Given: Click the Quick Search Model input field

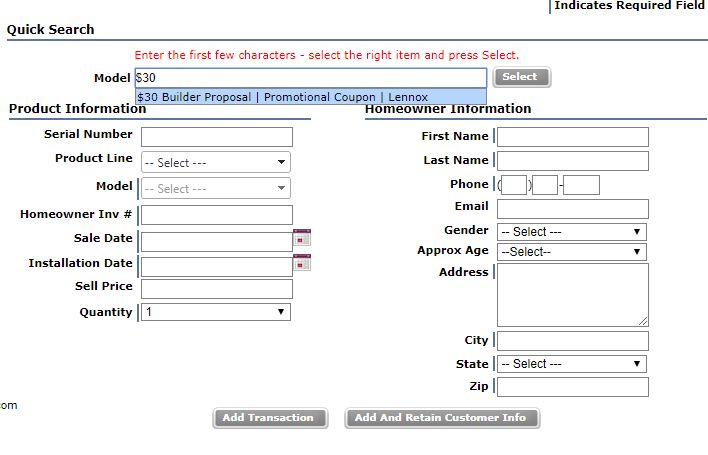Looking at the screenshot, I should pos(311,78).
